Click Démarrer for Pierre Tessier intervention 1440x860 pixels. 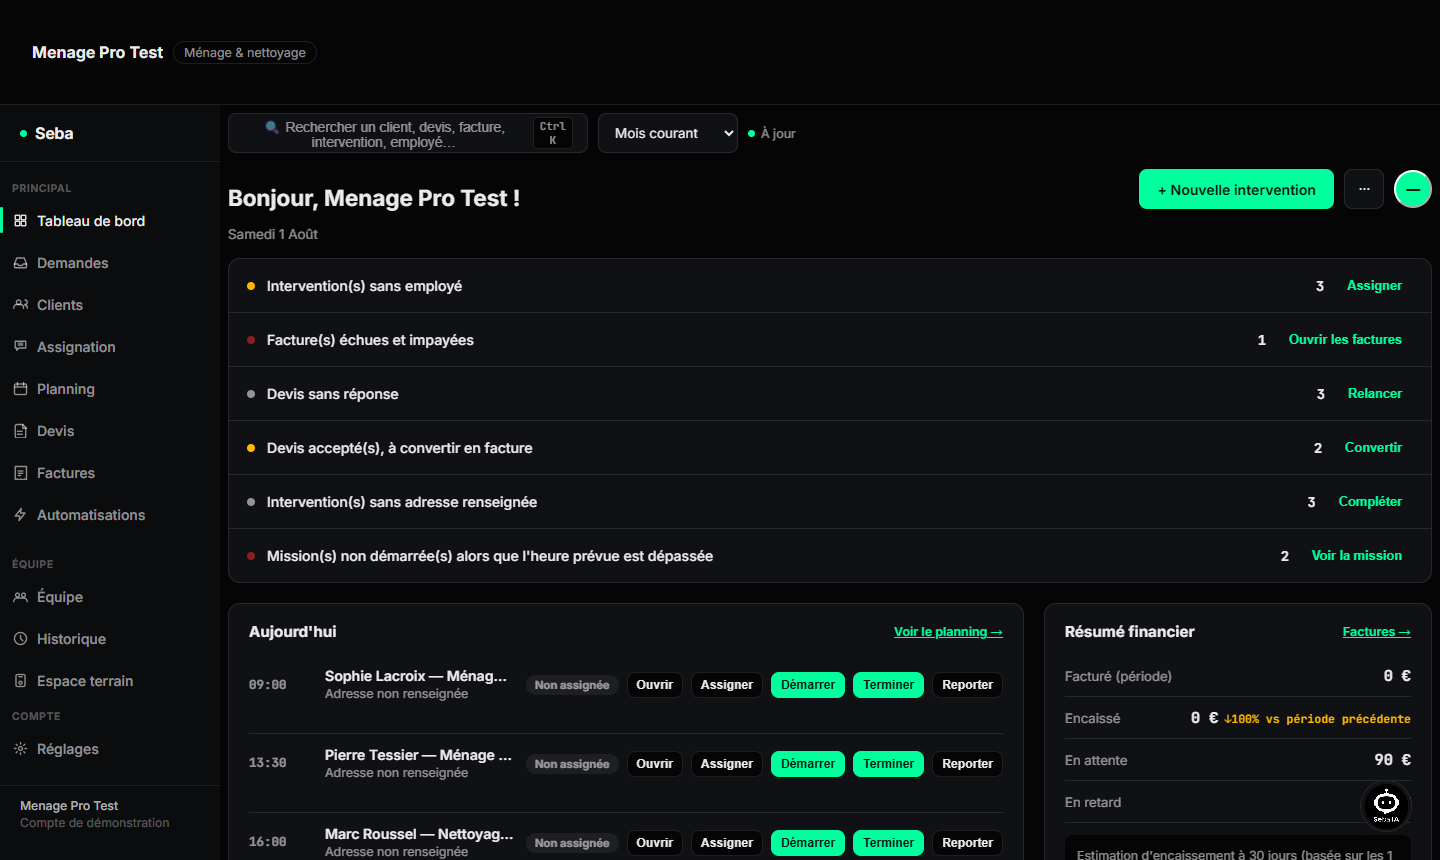coord(808,764)
